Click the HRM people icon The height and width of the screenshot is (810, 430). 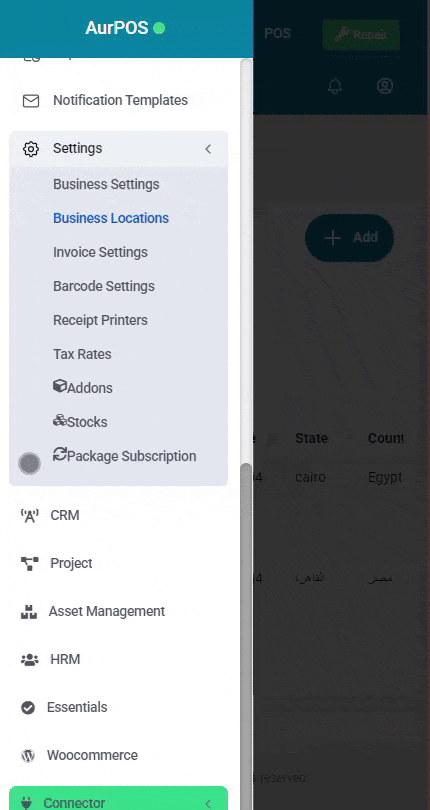[29, 660]
